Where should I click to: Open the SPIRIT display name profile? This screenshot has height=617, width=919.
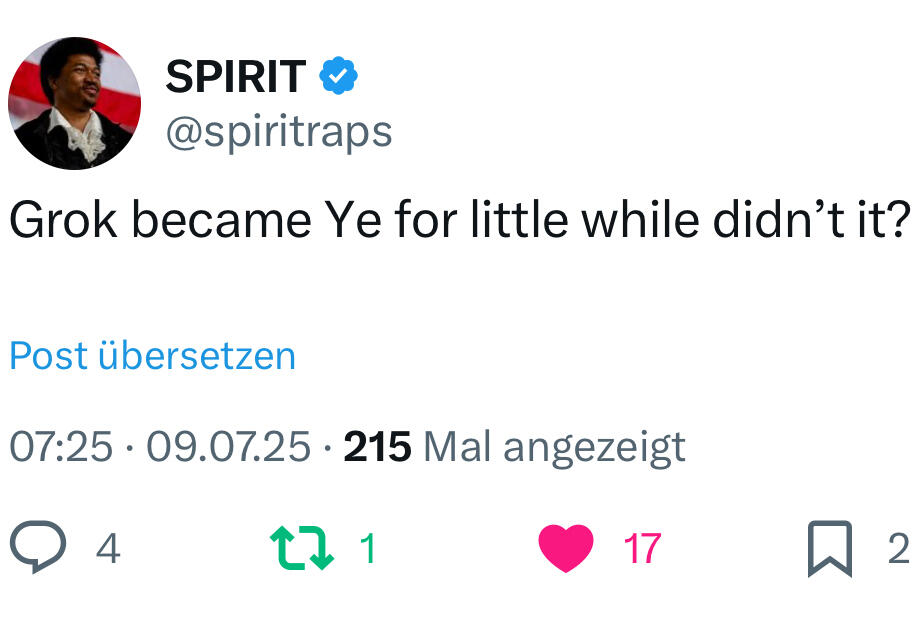click(235, 77)
